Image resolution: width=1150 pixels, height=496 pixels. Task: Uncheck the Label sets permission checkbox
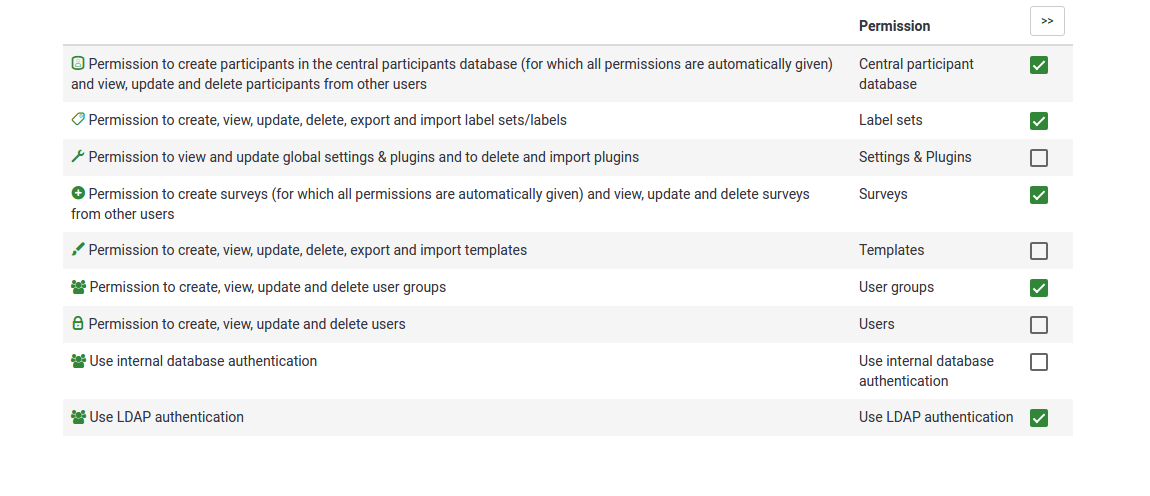[x=1039, y=121]
